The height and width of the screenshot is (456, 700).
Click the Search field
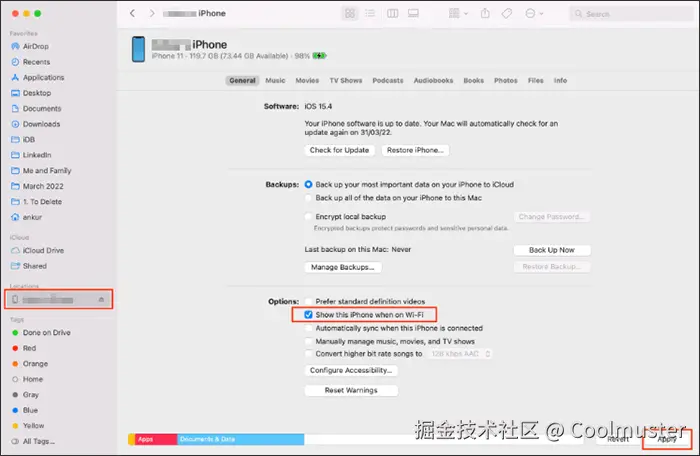(x=631, y=14)
